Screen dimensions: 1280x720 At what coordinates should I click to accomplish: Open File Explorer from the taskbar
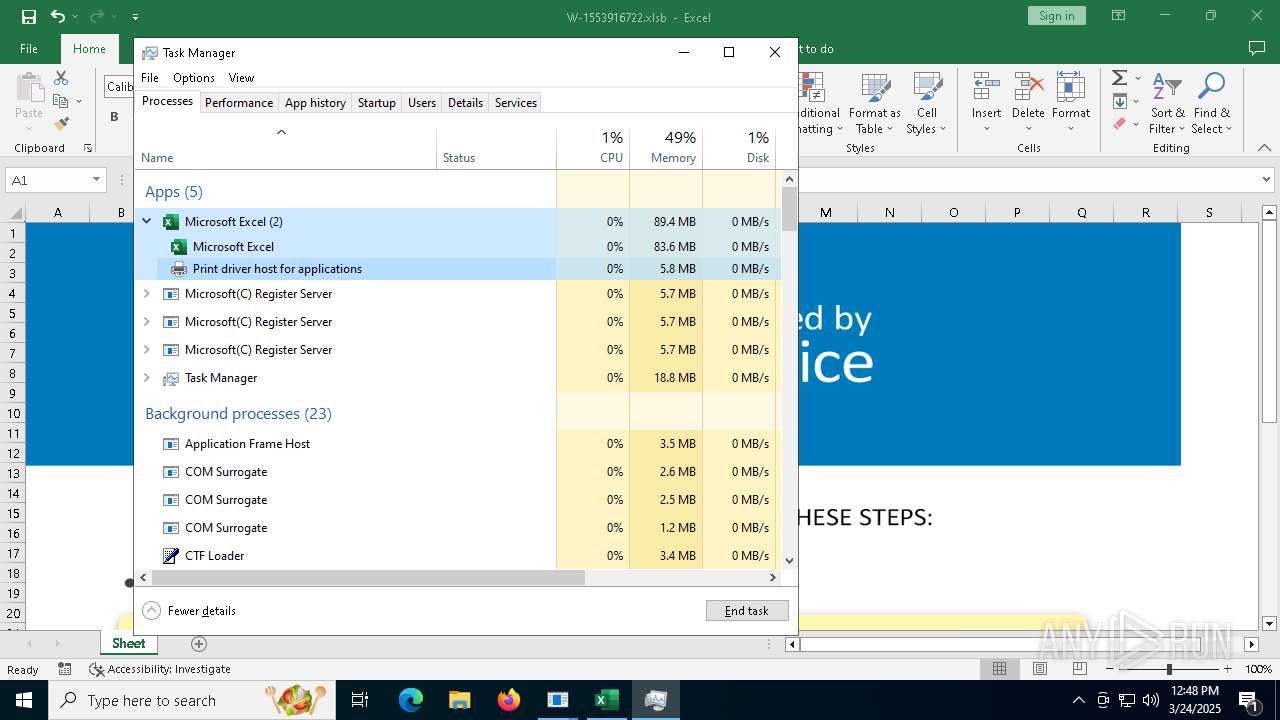point(460,700)
